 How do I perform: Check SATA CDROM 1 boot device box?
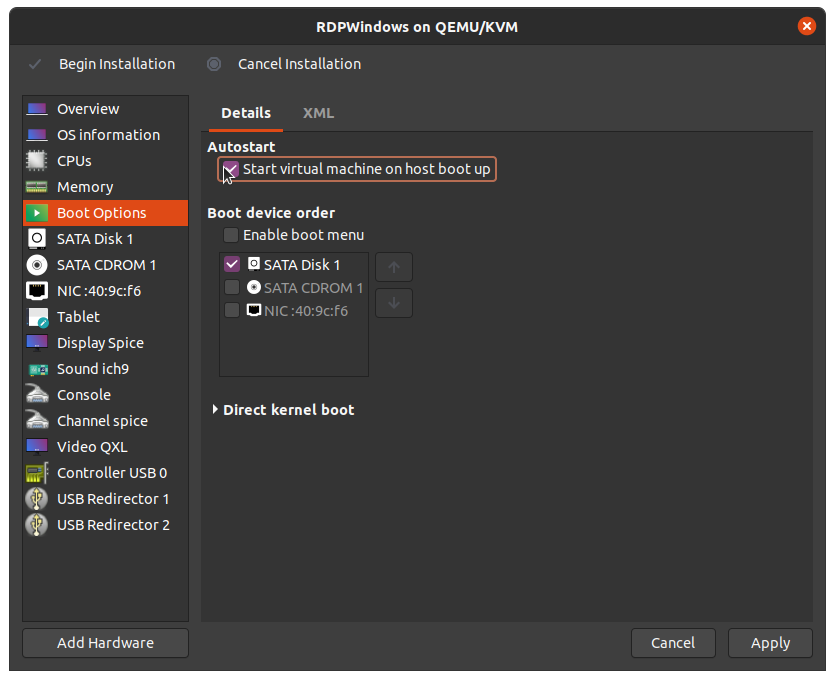pyautogui.click(x=232, y=288)
